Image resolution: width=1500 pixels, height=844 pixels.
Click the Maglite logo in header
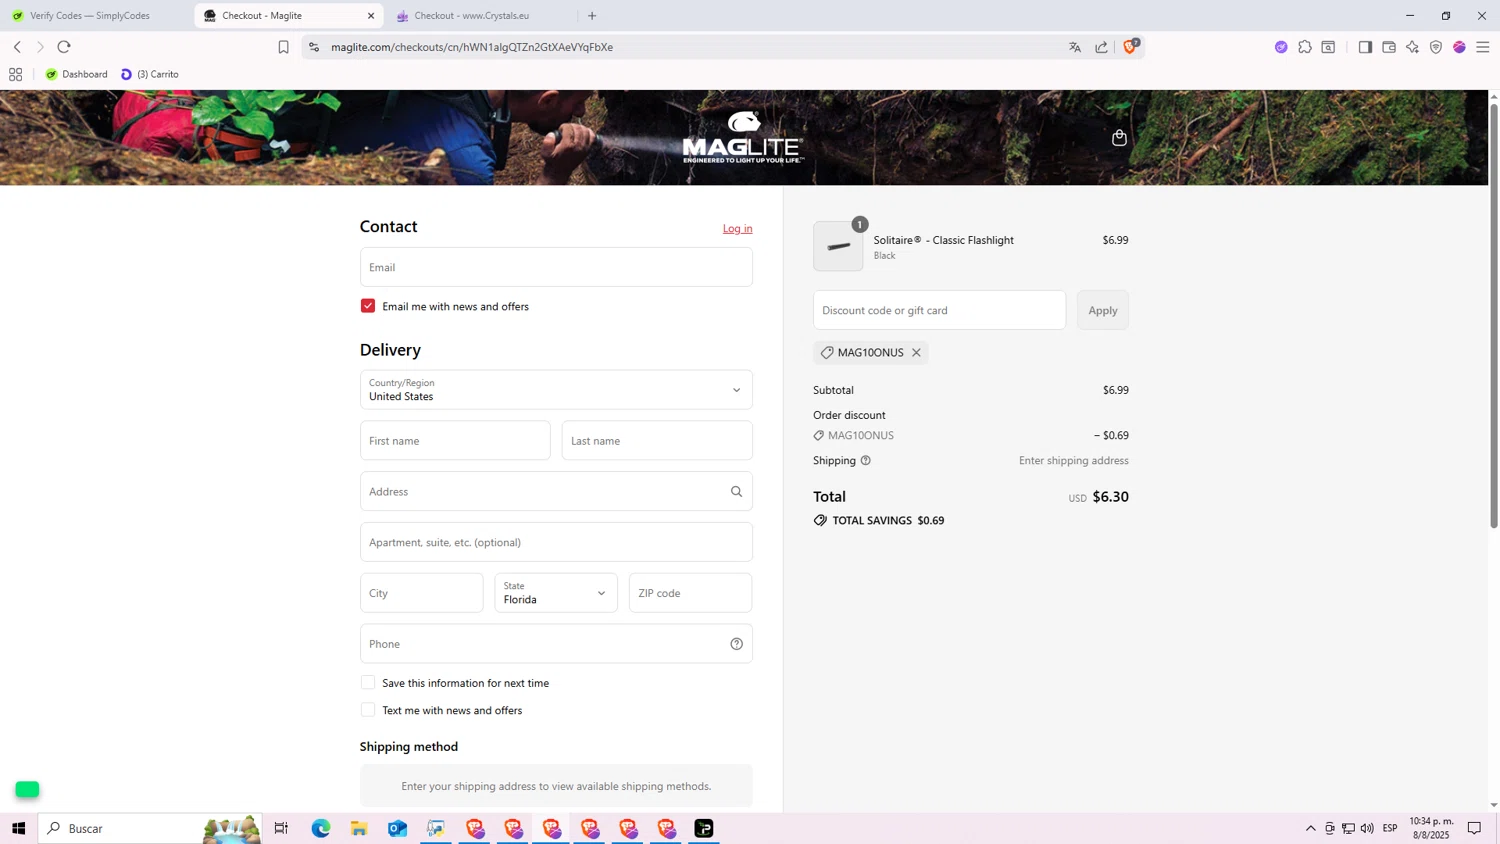[x=743, y=138]
